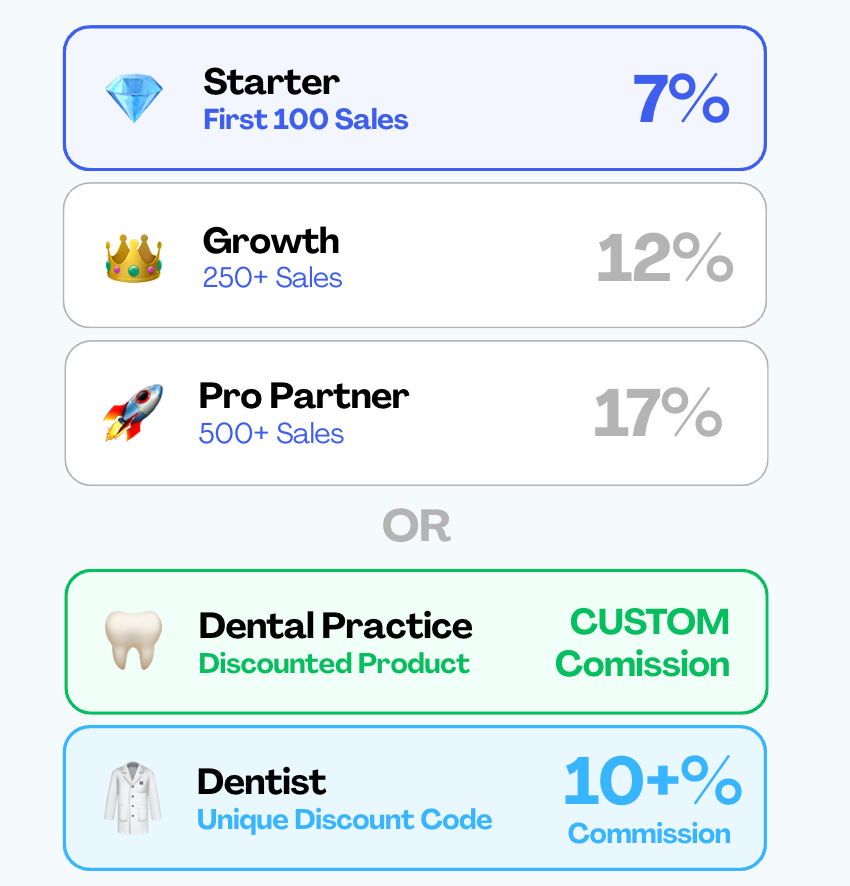850x886 pixels.
Task: Click the crown icon on Growth tier
Action: tap(134, 258)
